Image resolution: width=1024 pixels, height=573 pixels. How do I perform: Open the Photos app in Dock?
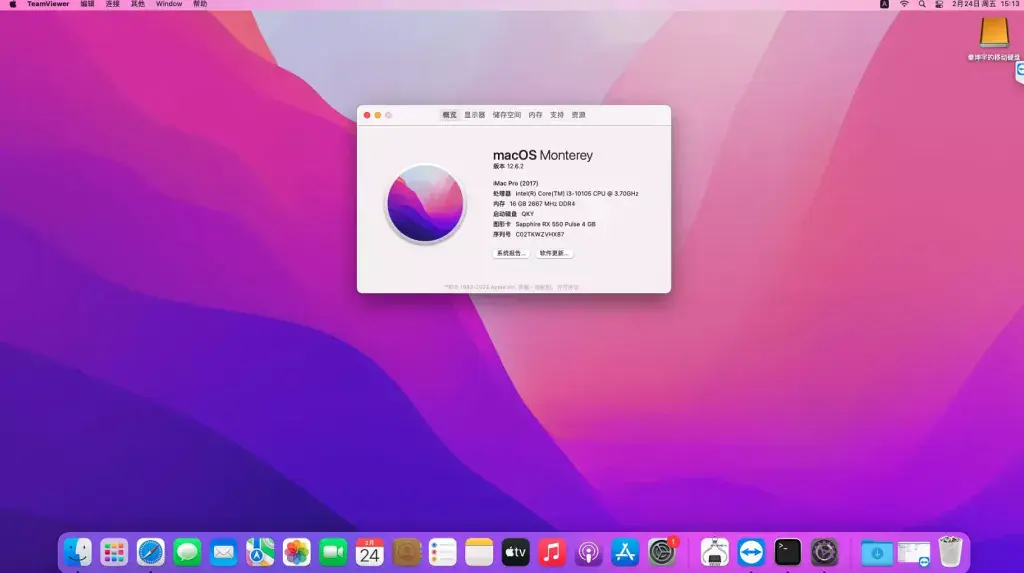point(296,553)
